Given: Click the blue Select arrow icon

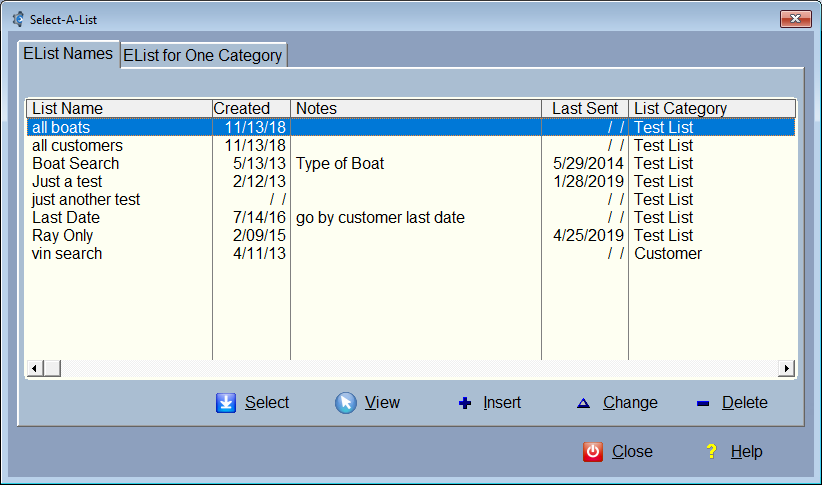Looking at the screenshot, I should pos(226,403).
